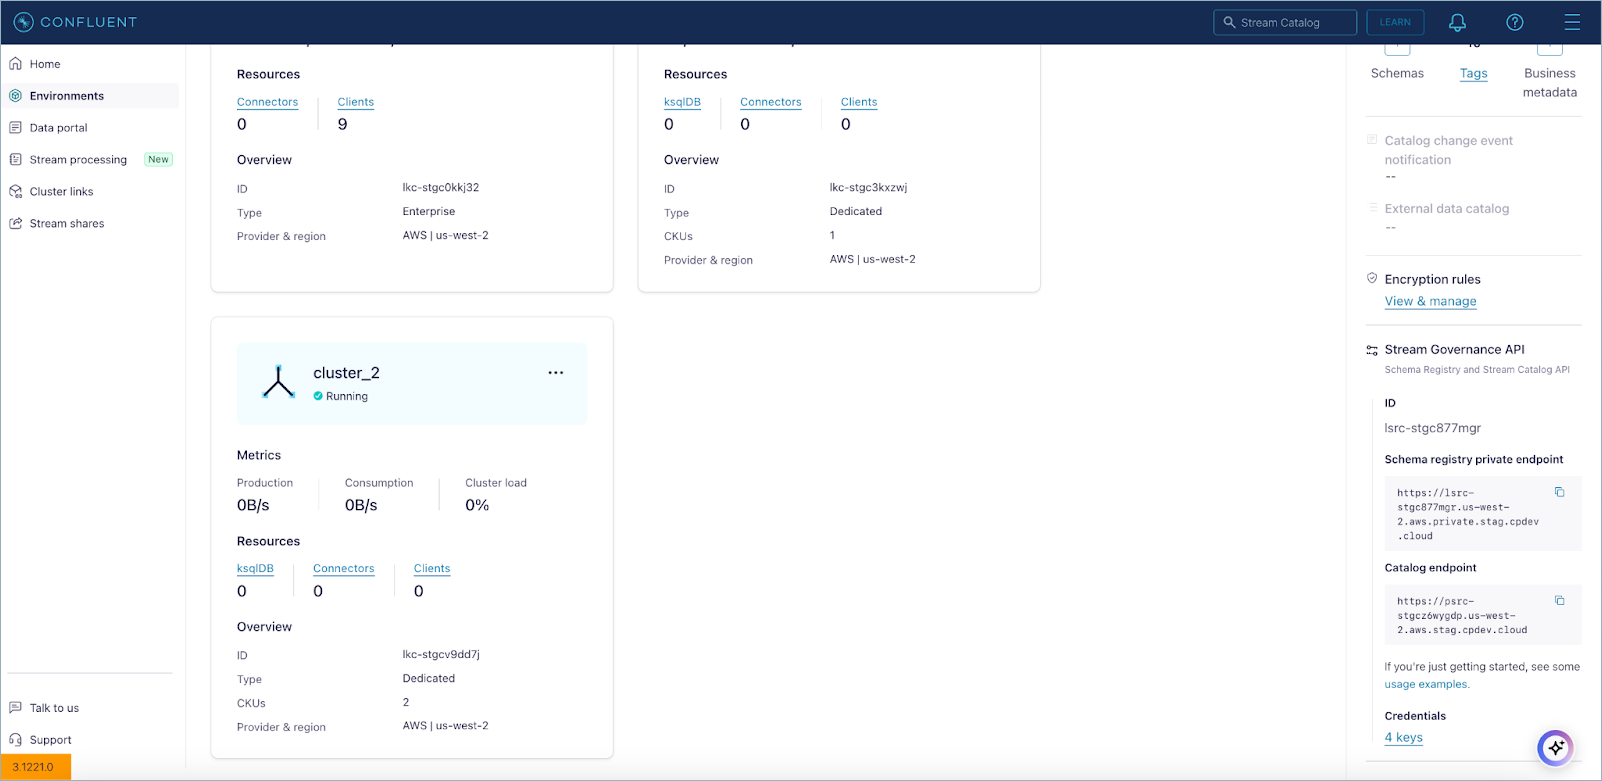Copy the Catalog endpoint URL
This screenshot has width=1602, height=781.
click(x=1559, y=601)
